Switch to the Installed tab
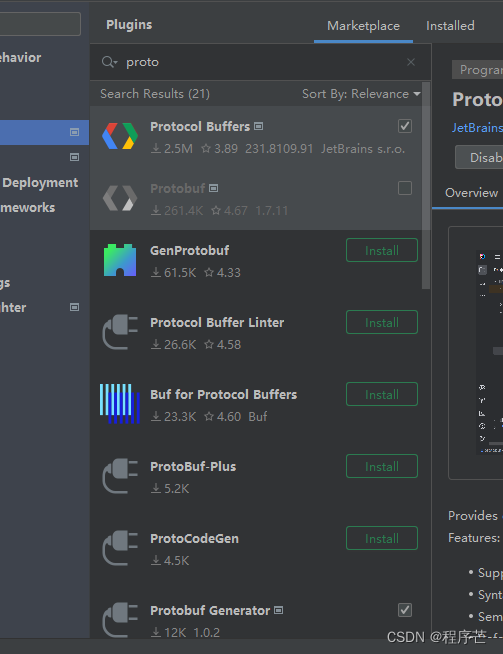 (450, 26)
